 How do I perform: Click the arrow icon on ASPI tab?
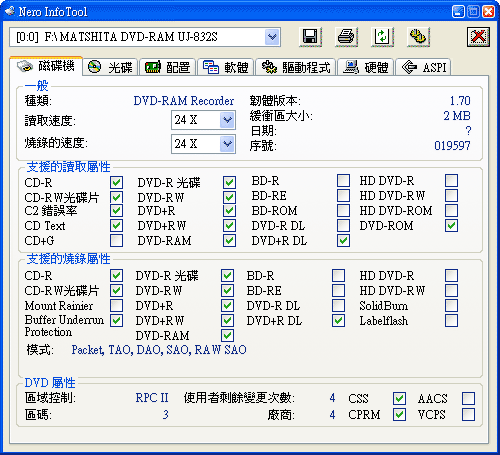pos(409,67)
